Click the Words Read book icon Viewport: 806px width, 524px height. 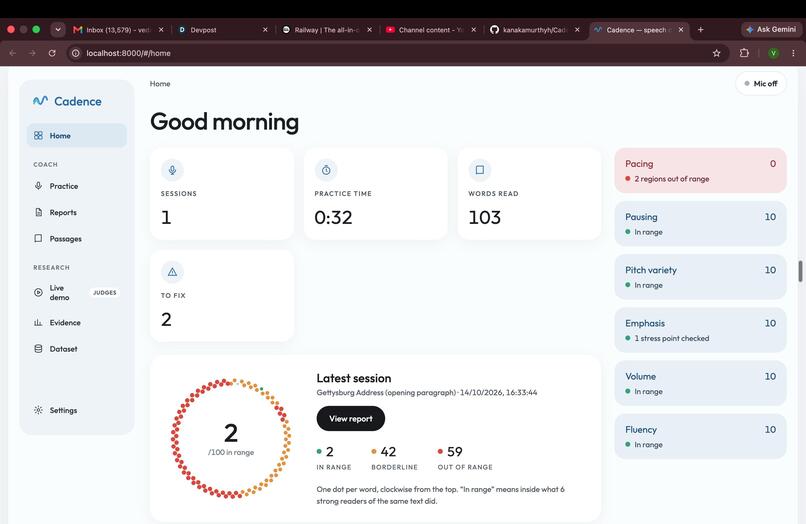pyautogui.click(x=480, y=170)
